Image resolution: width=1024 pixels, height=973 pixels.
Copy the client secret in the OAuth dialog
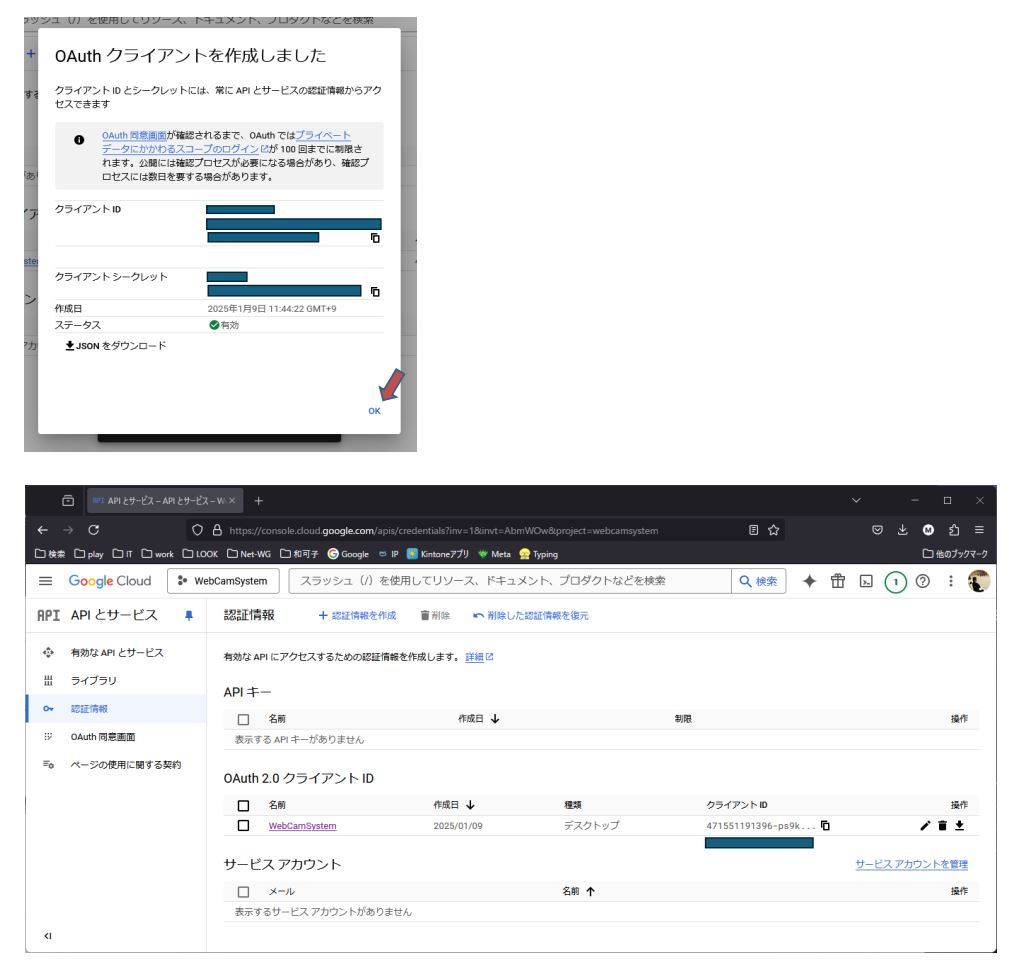tap(375, 292)
